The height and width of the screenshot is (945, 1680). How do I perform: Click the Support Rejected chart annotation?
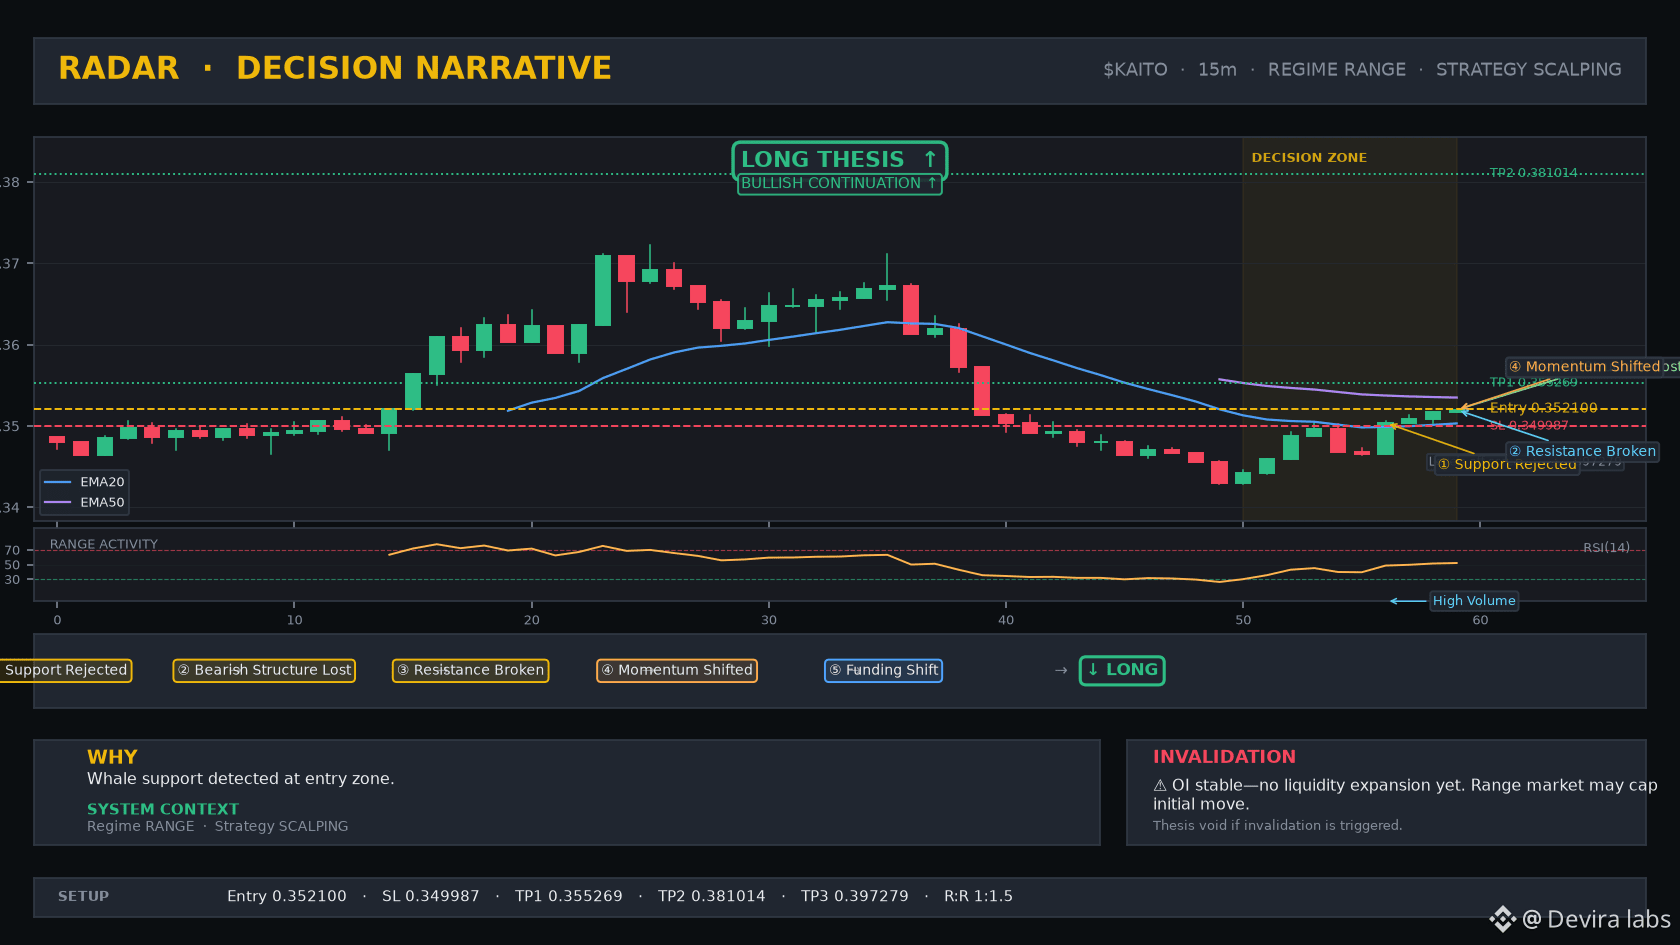tap(1507, 464)
